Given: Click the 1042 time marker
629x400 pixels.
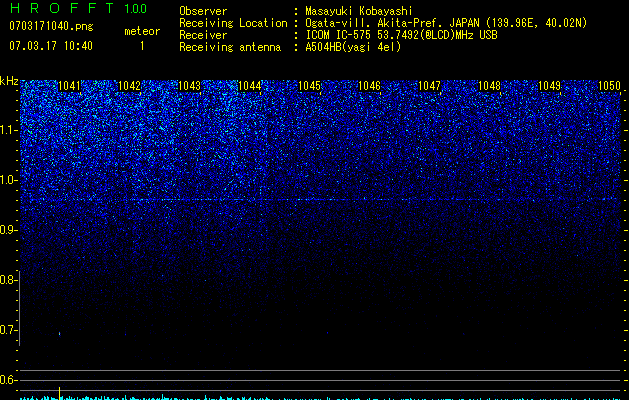Looking at the screenshot, I should (130, 86).
